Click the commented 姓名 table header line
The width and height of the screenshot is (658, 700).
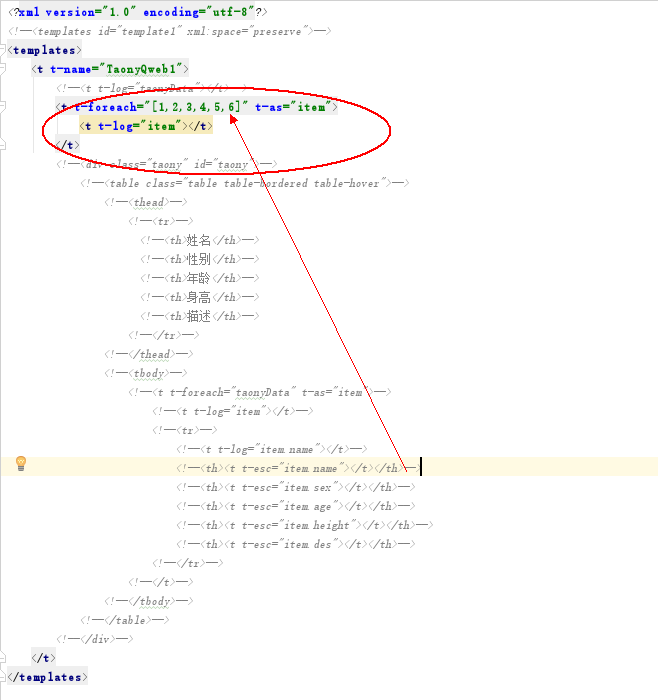pos(200,240)
